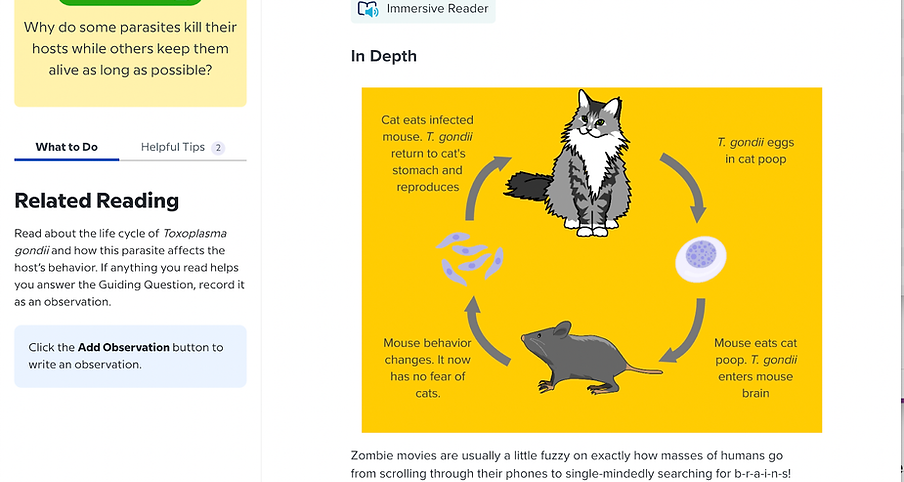Click the T. gondii egg cell icon

tap(700, 259)
